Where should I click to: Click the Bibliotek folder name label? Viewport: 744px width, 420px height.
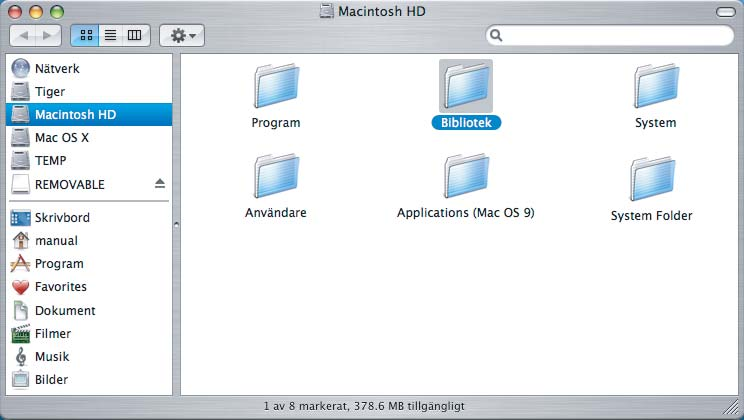tap(466, 122)
